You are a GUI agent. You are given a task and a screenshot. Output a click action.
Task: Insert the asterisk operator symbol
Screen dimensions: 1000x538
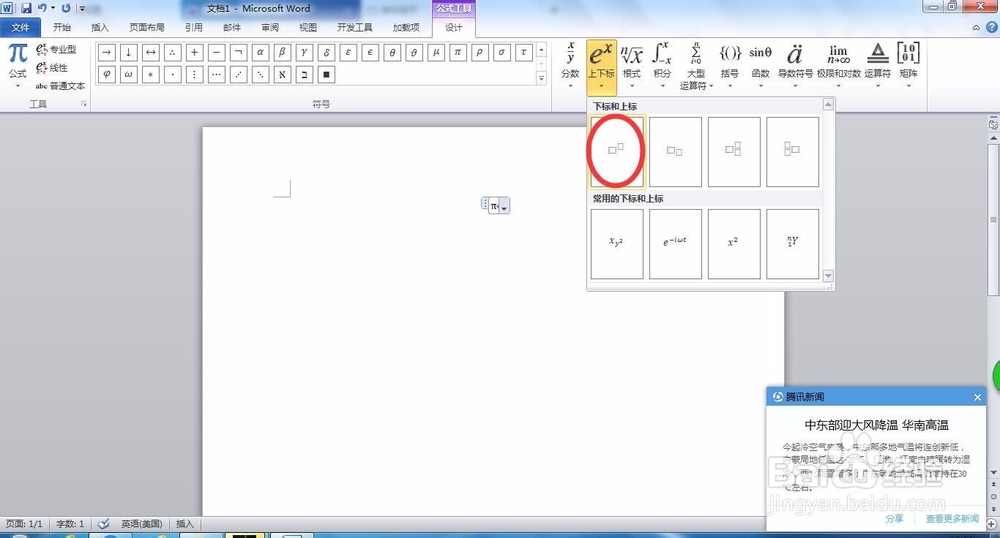(x=151, y=75)
